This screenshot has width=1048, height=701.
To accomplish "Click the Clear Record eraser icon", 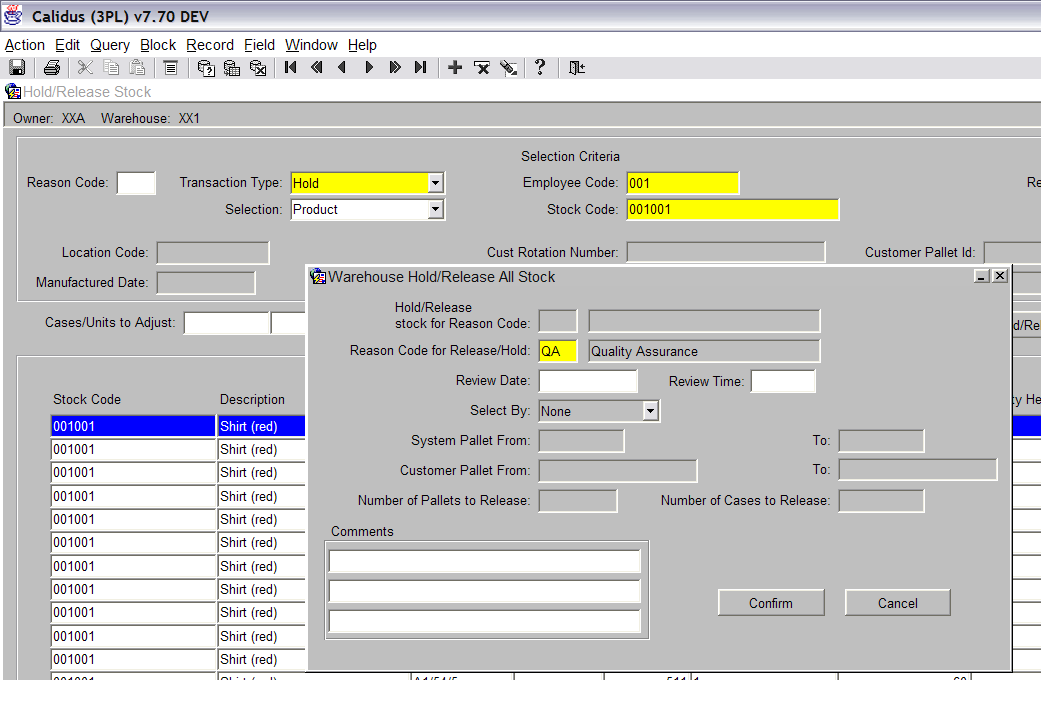I will coord(509,67).
